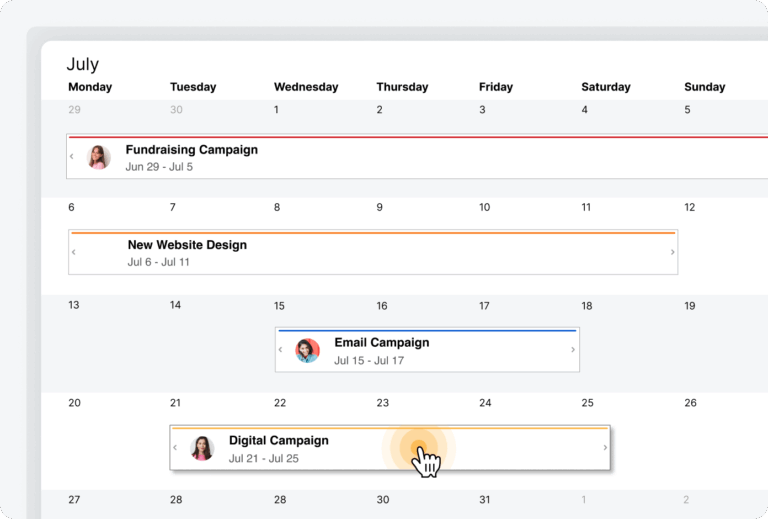This screenshot has width=768, height=519.
Task: Click the Jul 15 - Jul 17 date range
Action: point(369,361)
